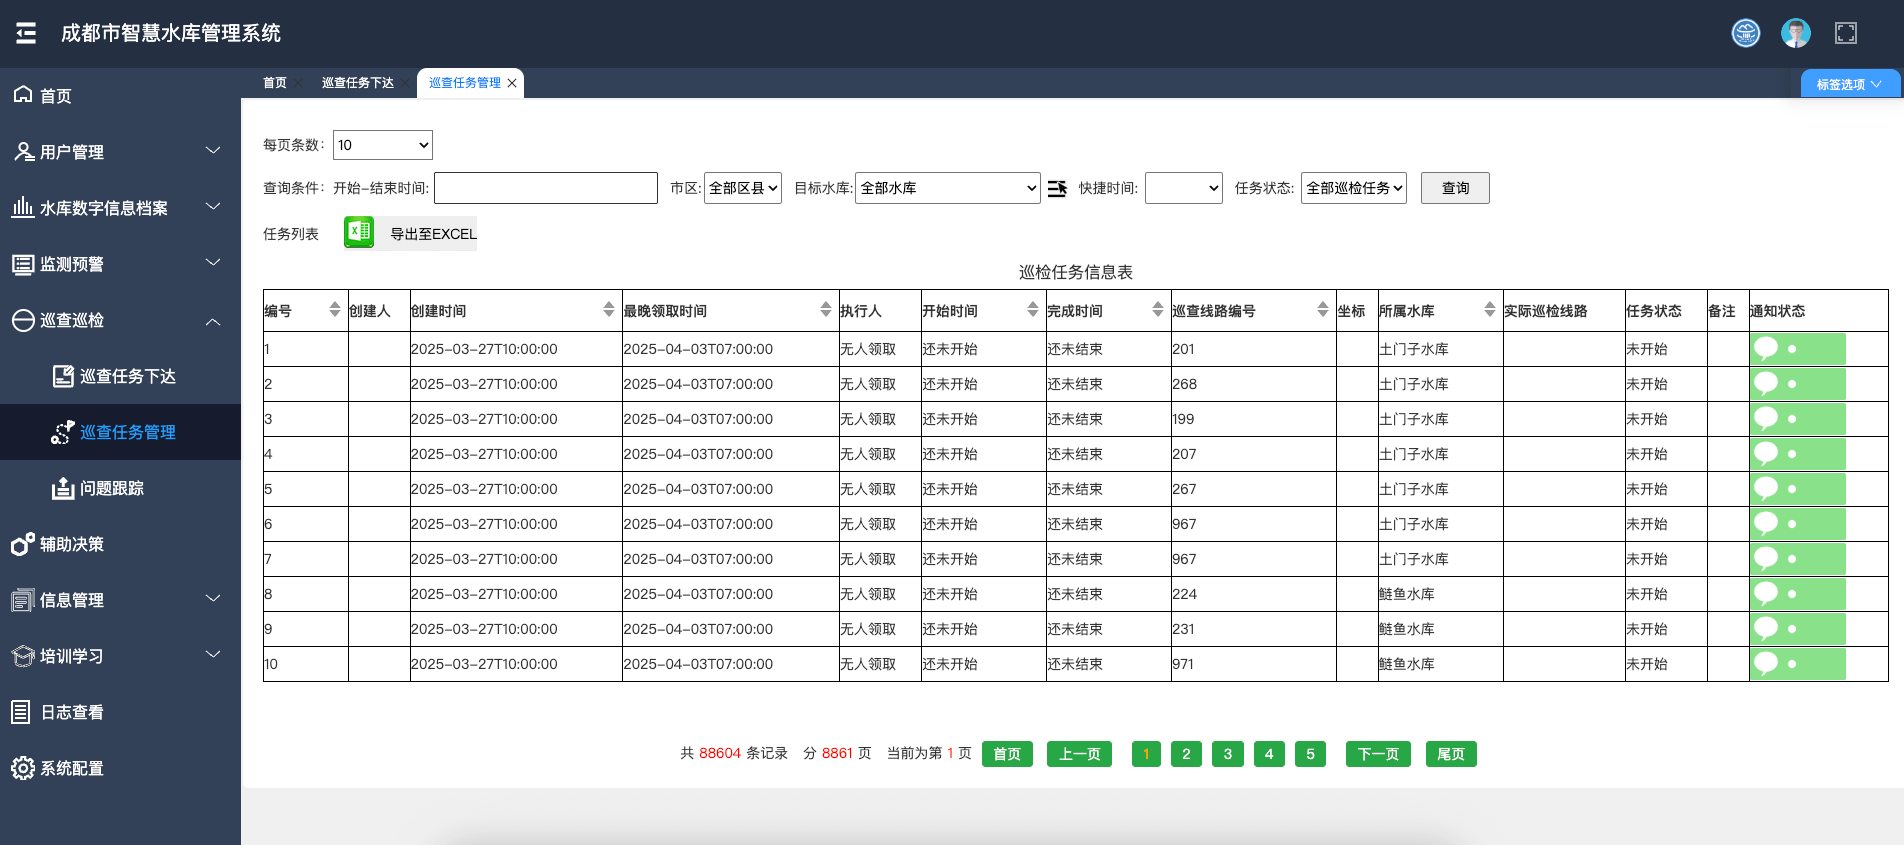Click the 日志查看 log icon
1904x845 pixels.
21,712
